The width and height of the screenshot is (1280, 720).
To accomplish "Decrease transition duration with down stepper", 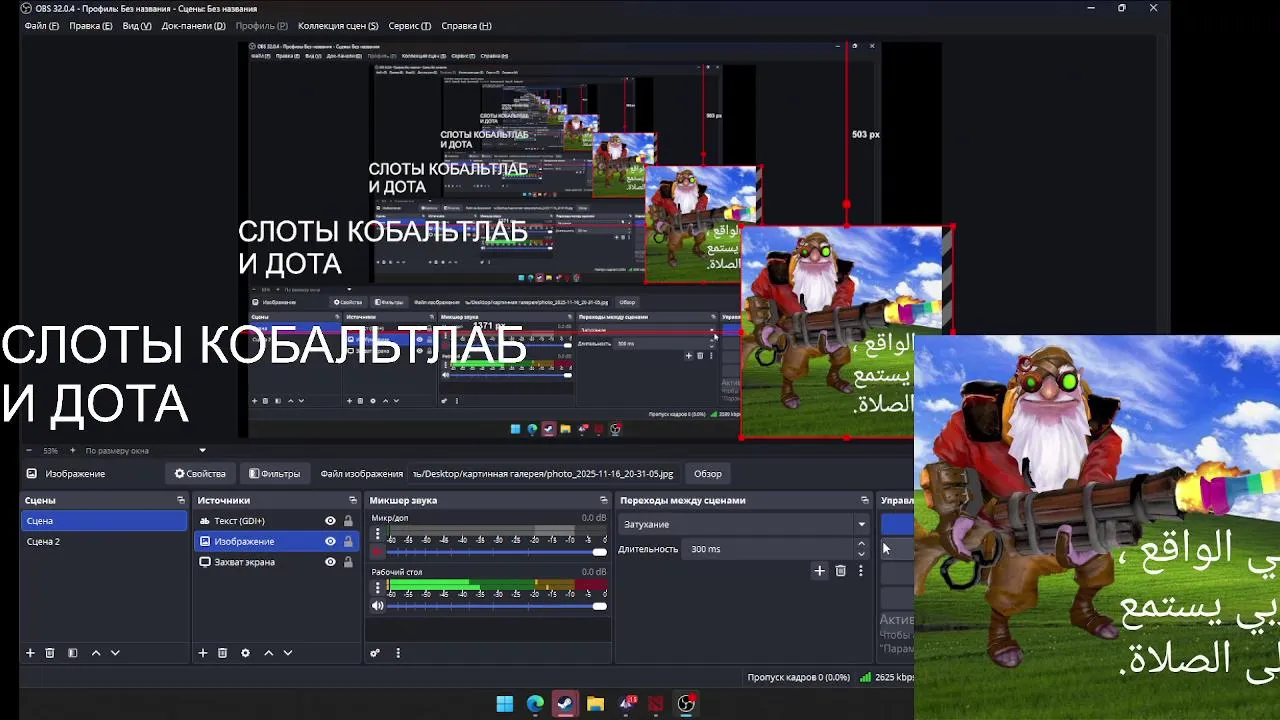I will click(861, 553).
